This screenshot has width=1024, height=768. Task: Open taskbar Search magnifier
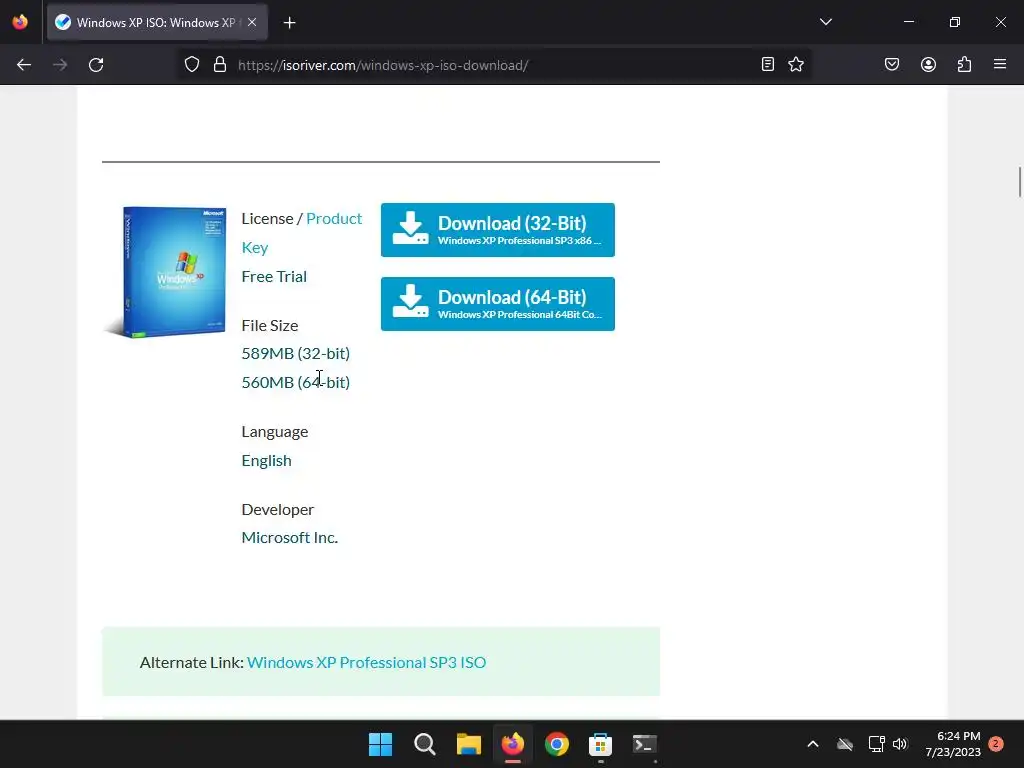pos(424,744)
